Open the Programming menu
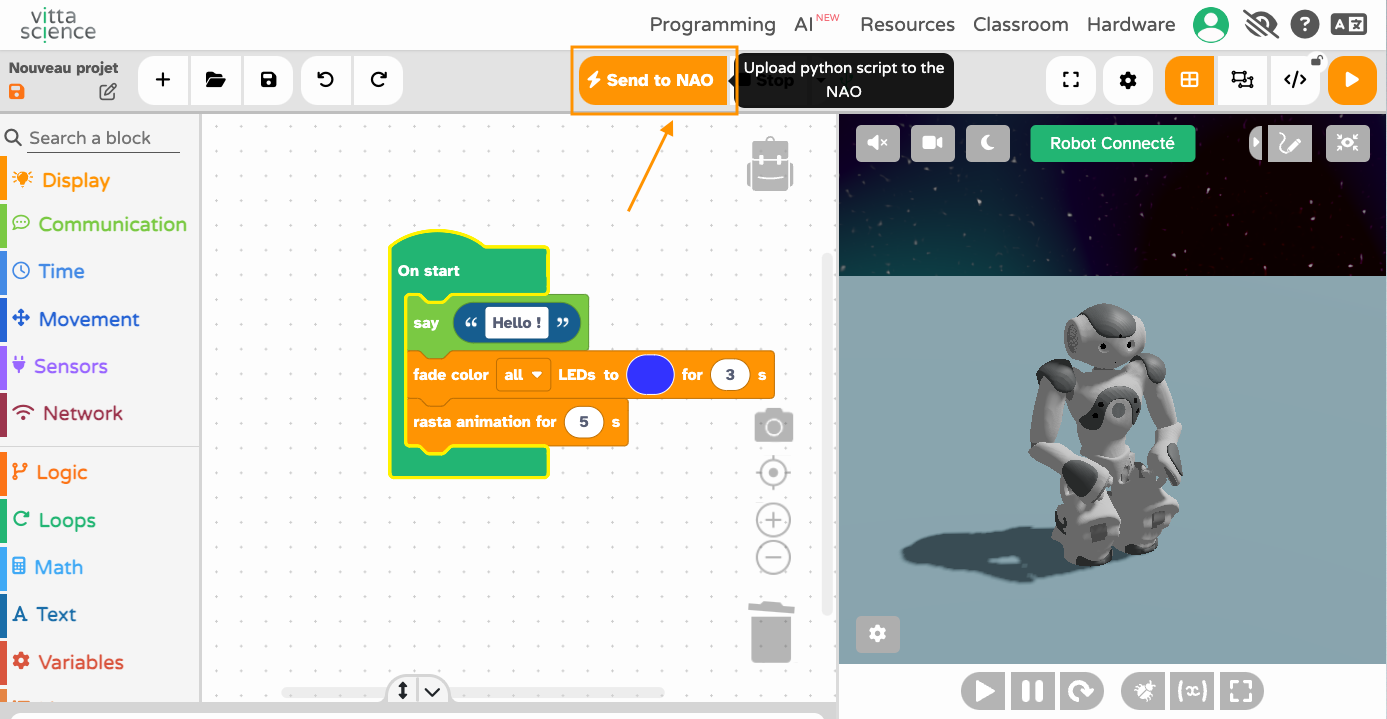This screenshot has width=1387, height=719. [x=712, y=24]
